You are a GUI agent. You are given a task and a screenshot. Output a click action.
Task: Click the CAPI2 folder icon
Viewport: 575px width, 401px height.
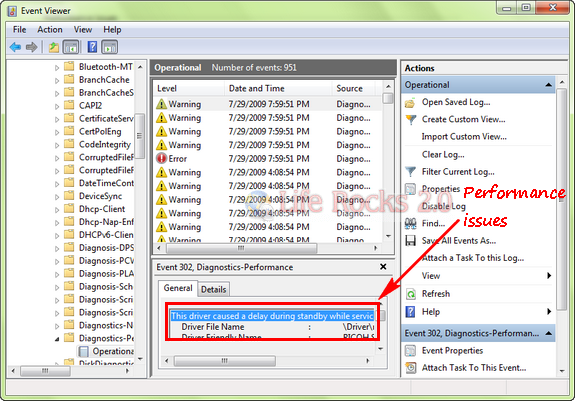69,105
